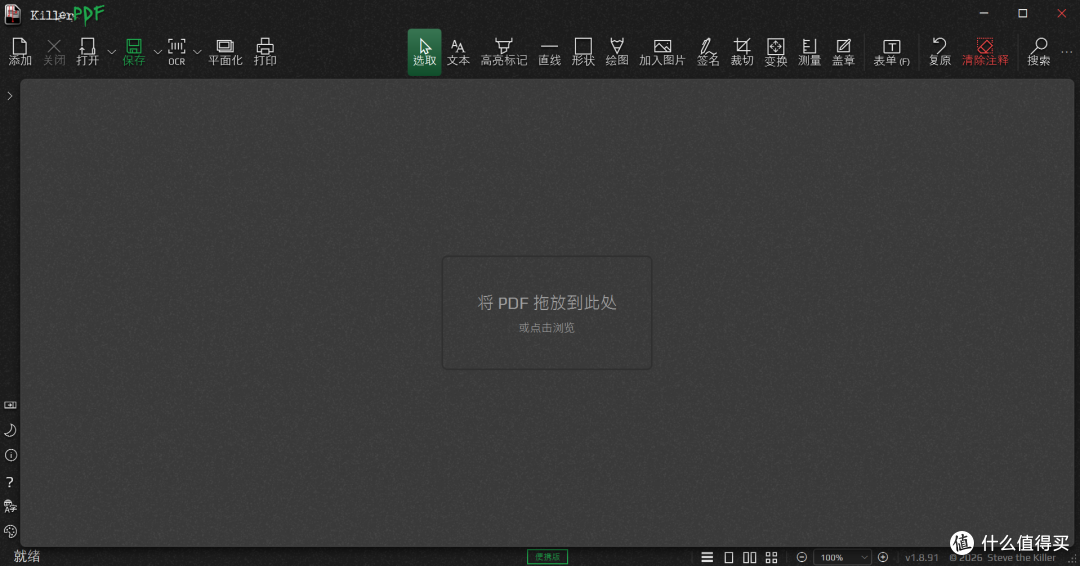Select the 绘图 (Draw) tool
Viewport: 1080px width, 566px height.
(x=616, y=52)
